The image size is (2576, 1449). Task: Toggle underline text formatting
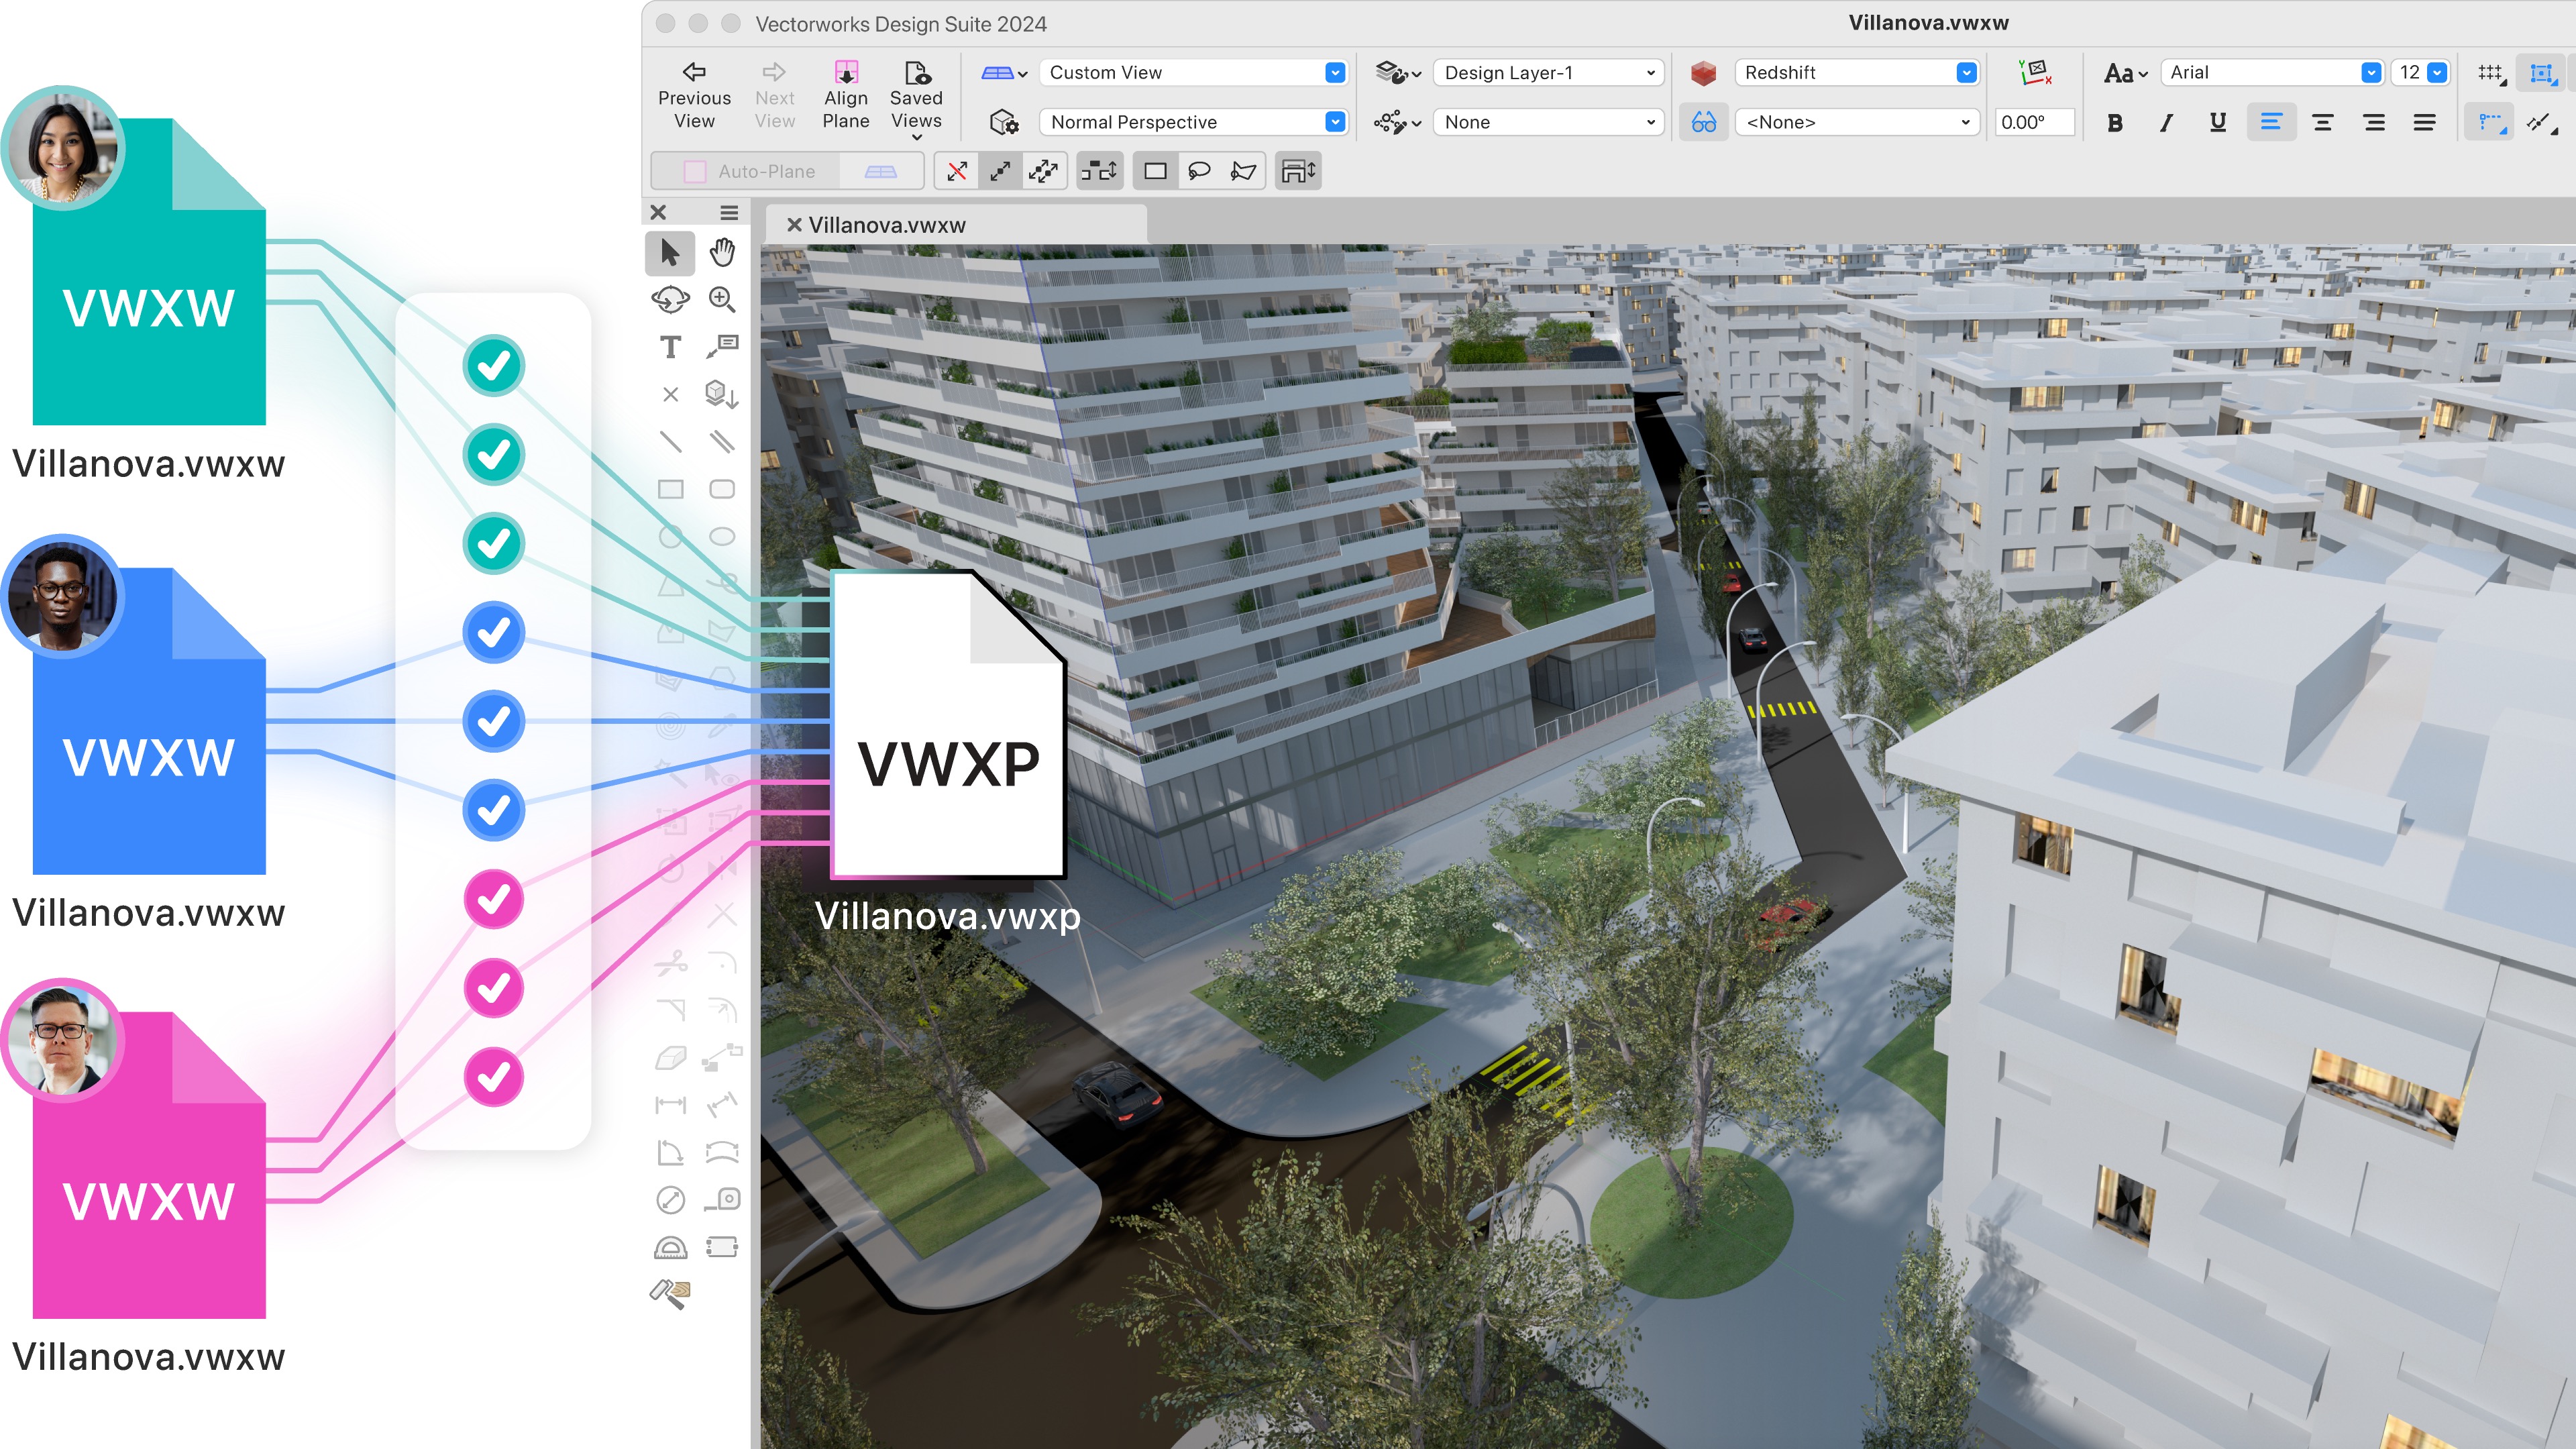pyautogui.click(x=2216, y=122)
